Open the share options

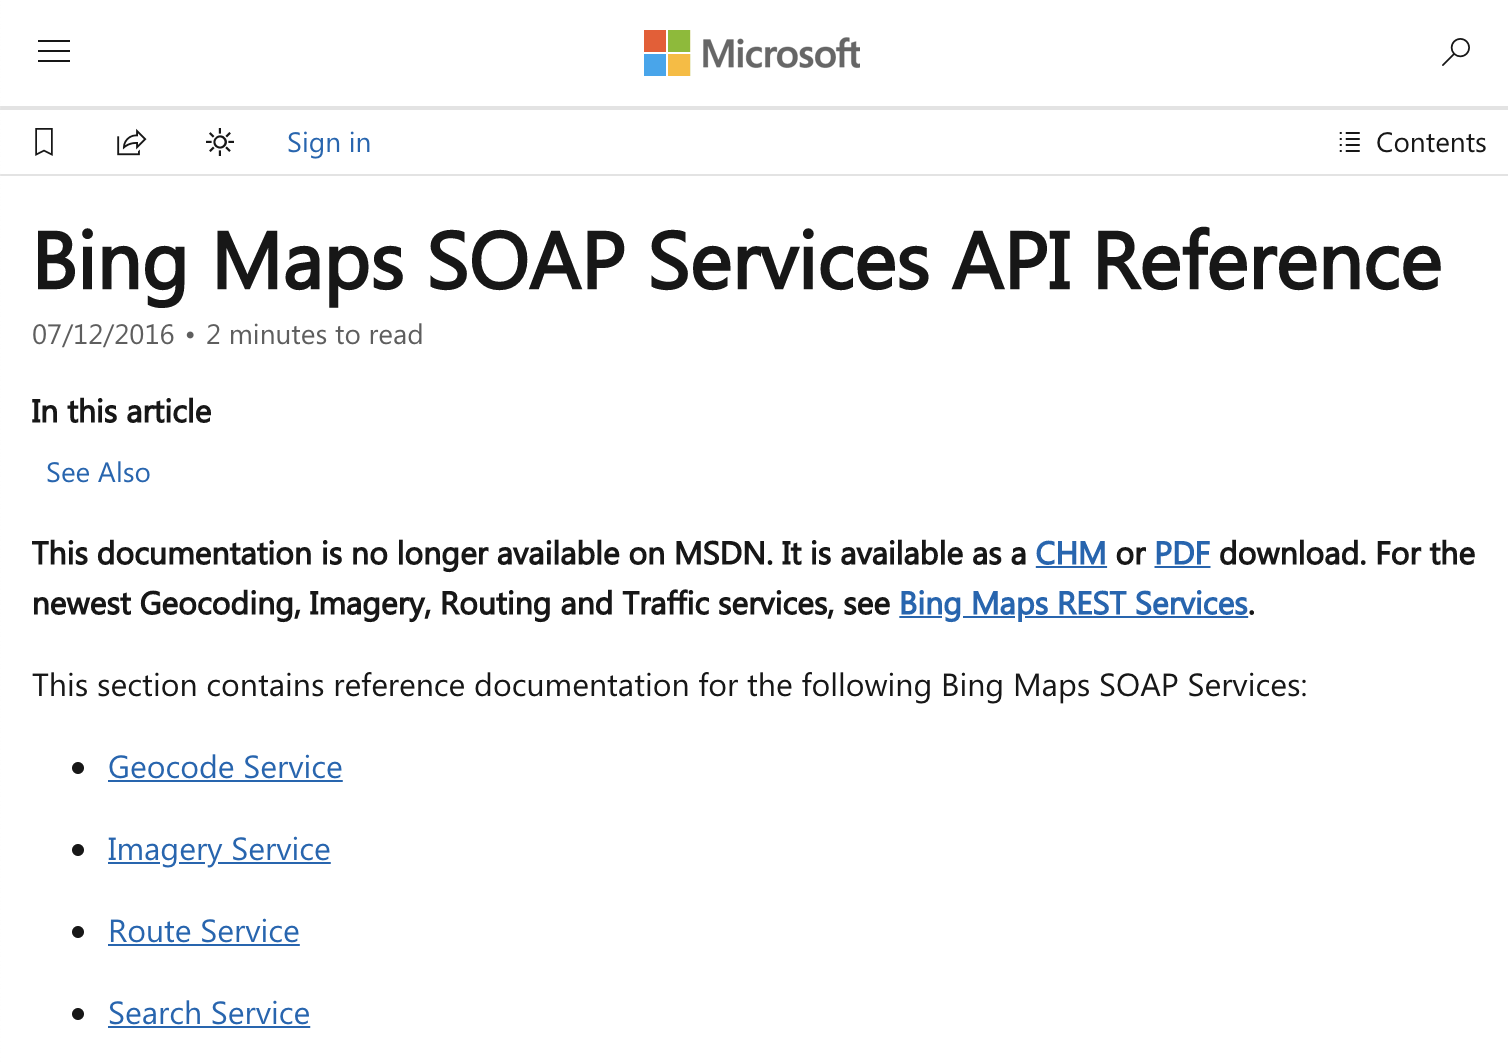pyautogui.click(x=130, y=142)
